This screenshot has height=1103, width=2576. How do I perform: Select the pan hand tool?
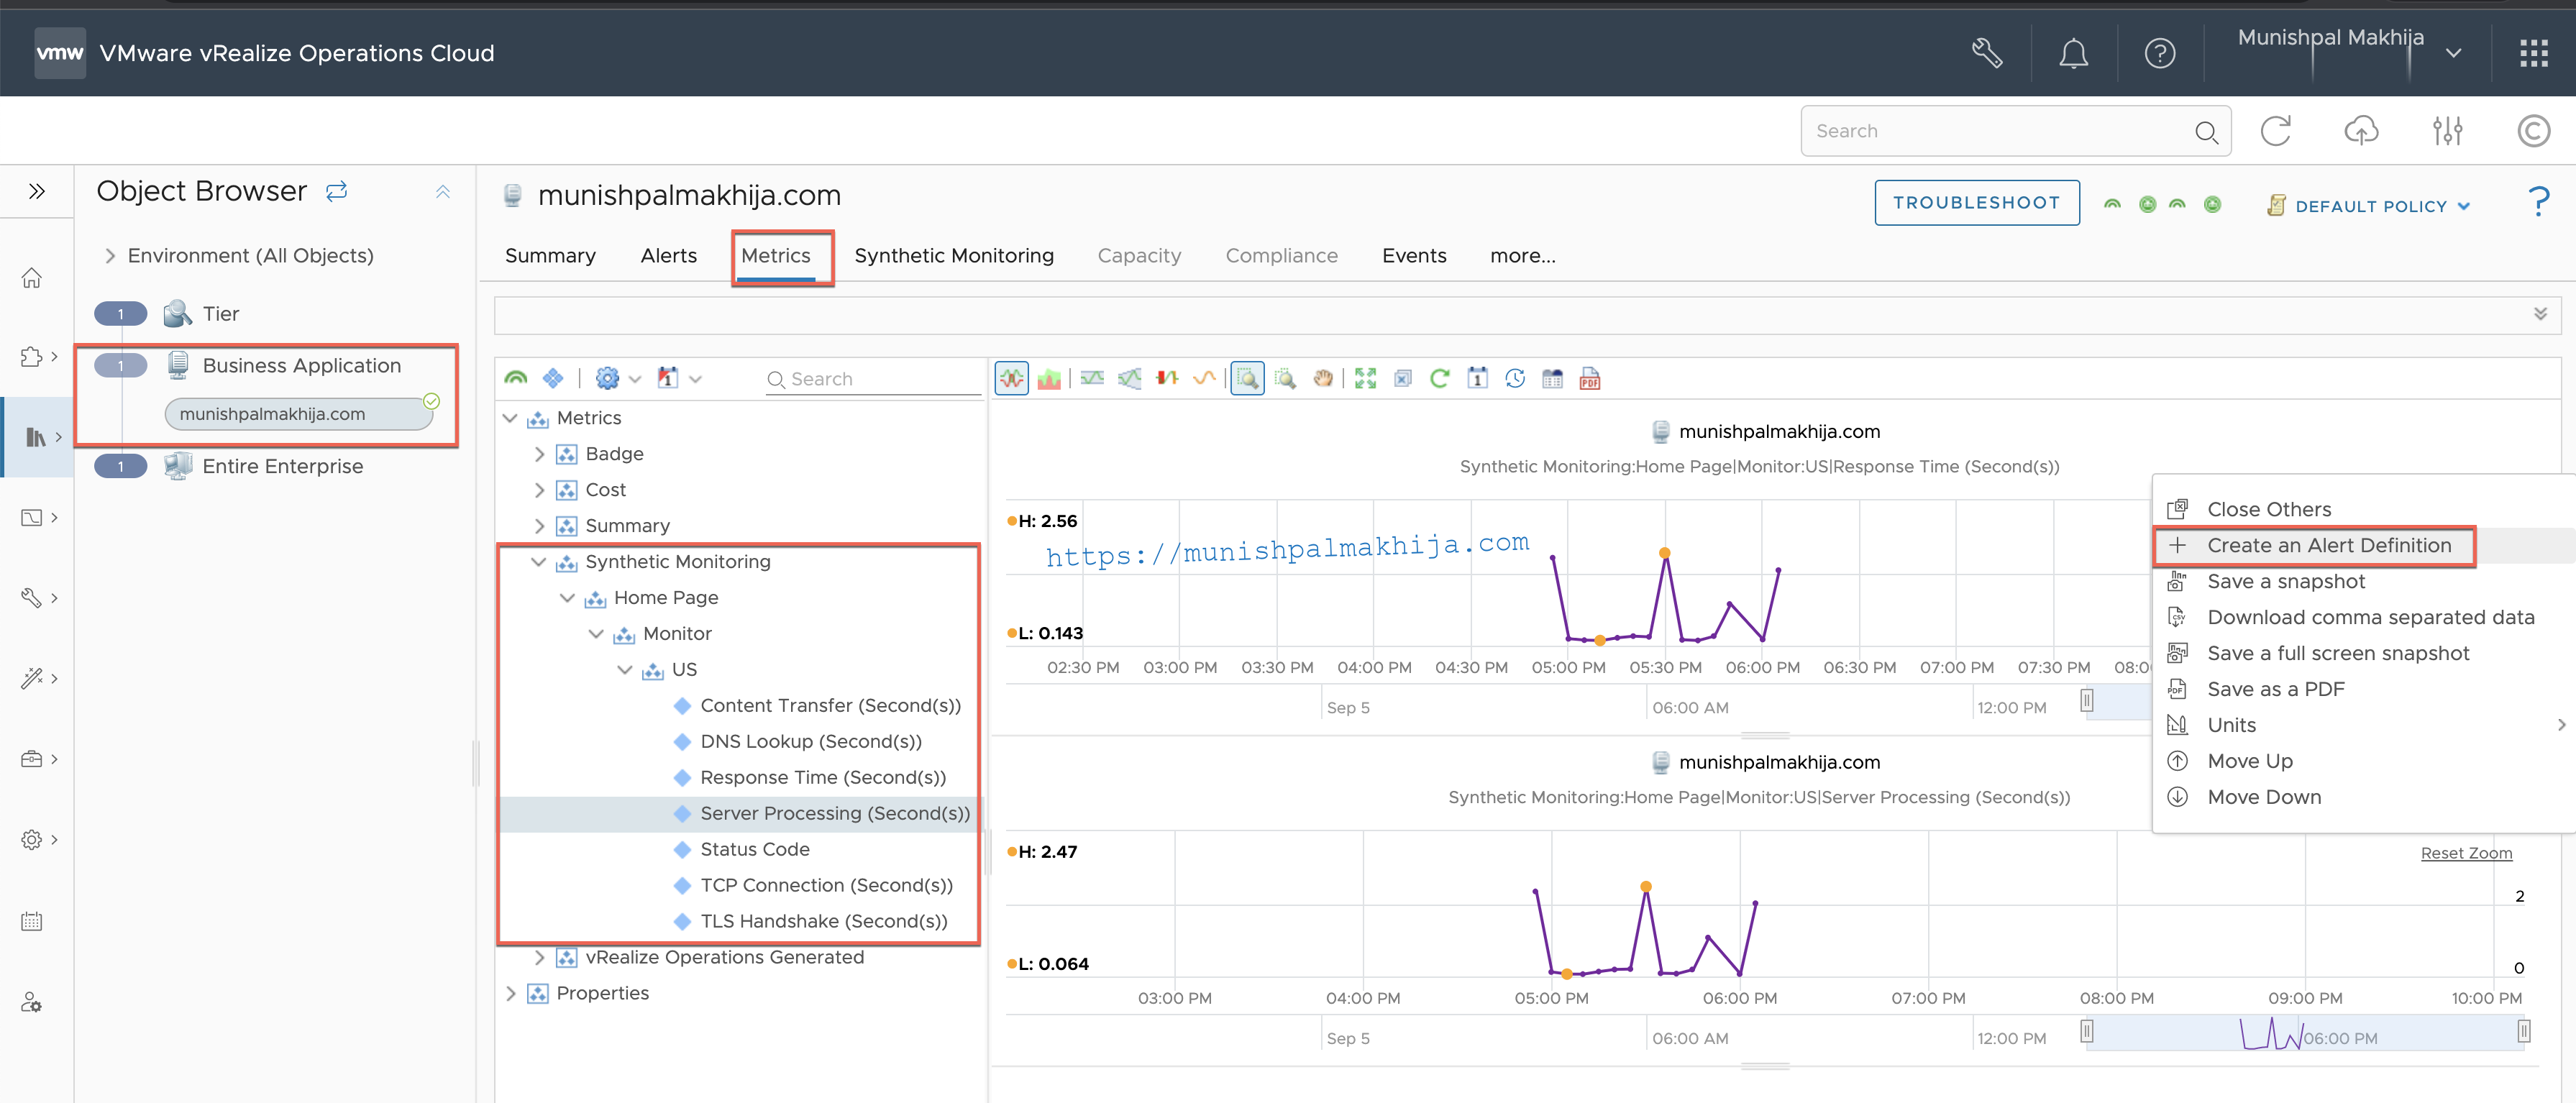pyautogui.click(x=1323, y=379)
